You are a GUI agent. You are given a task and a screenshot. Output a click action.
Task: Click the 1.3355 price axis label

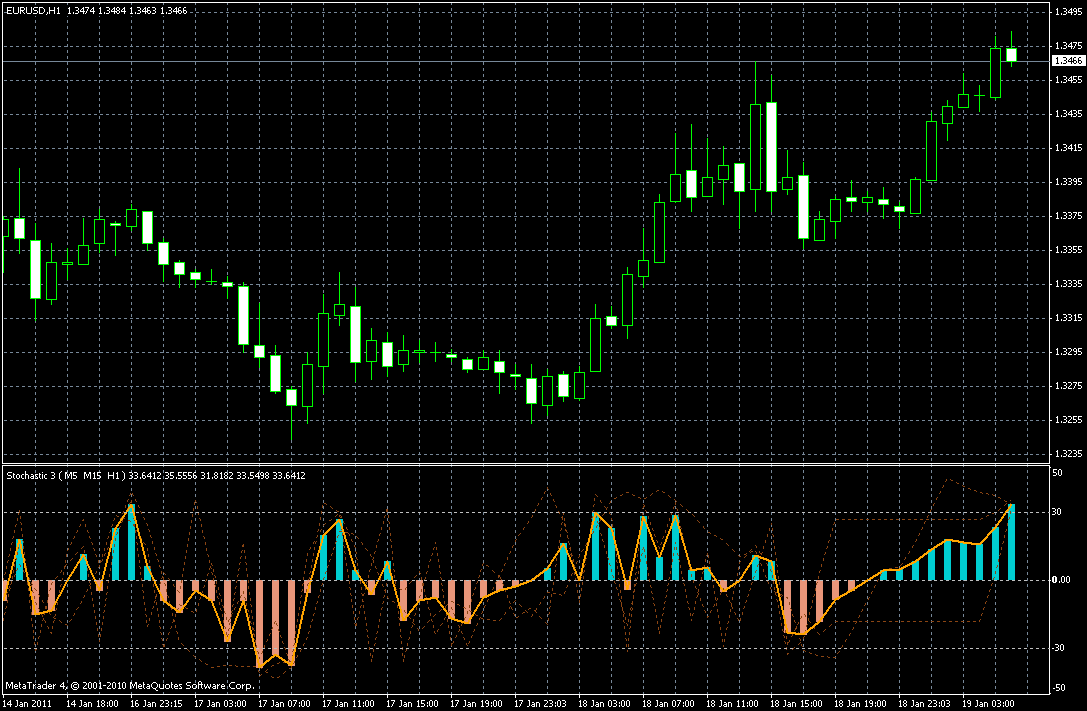(x=1068, y=249)
